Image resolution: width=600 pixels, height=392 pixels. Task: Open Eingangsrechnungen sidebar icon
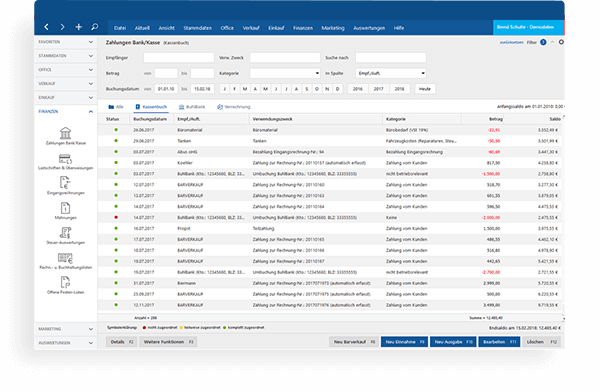(65, 183)
